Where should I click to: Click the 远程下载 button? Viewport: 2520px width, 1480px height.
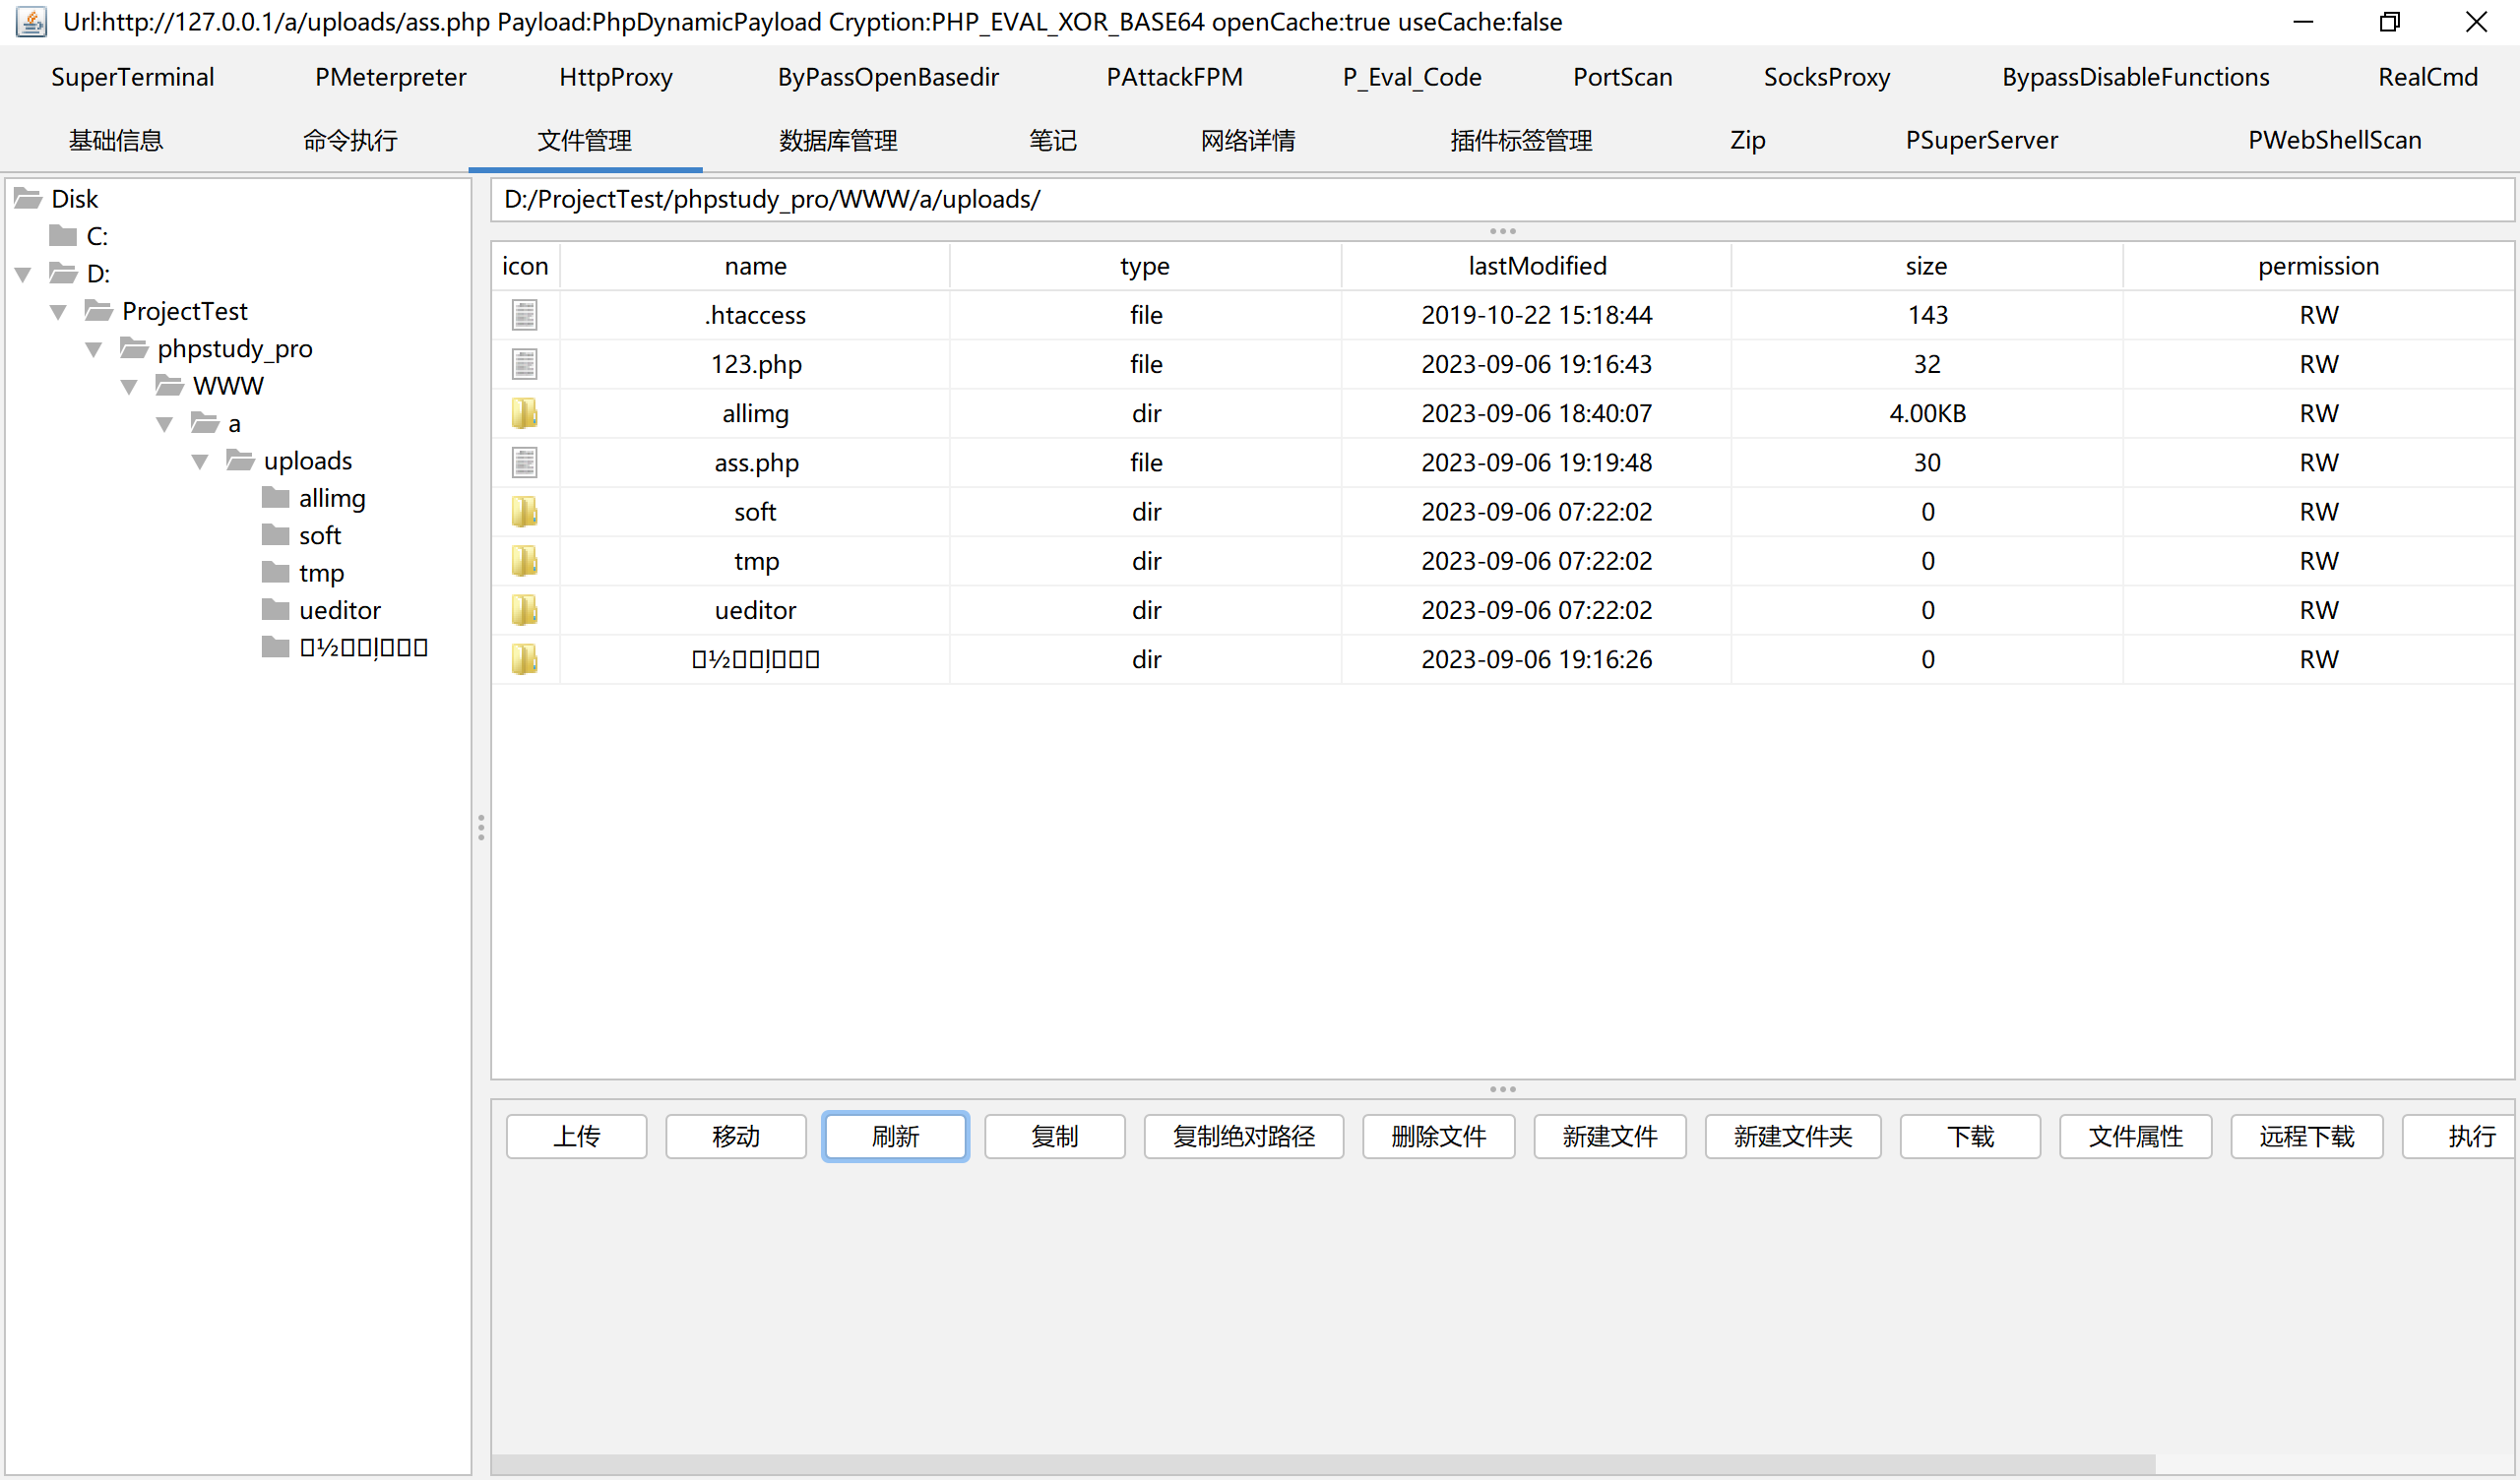[x=2306, y=1136]
